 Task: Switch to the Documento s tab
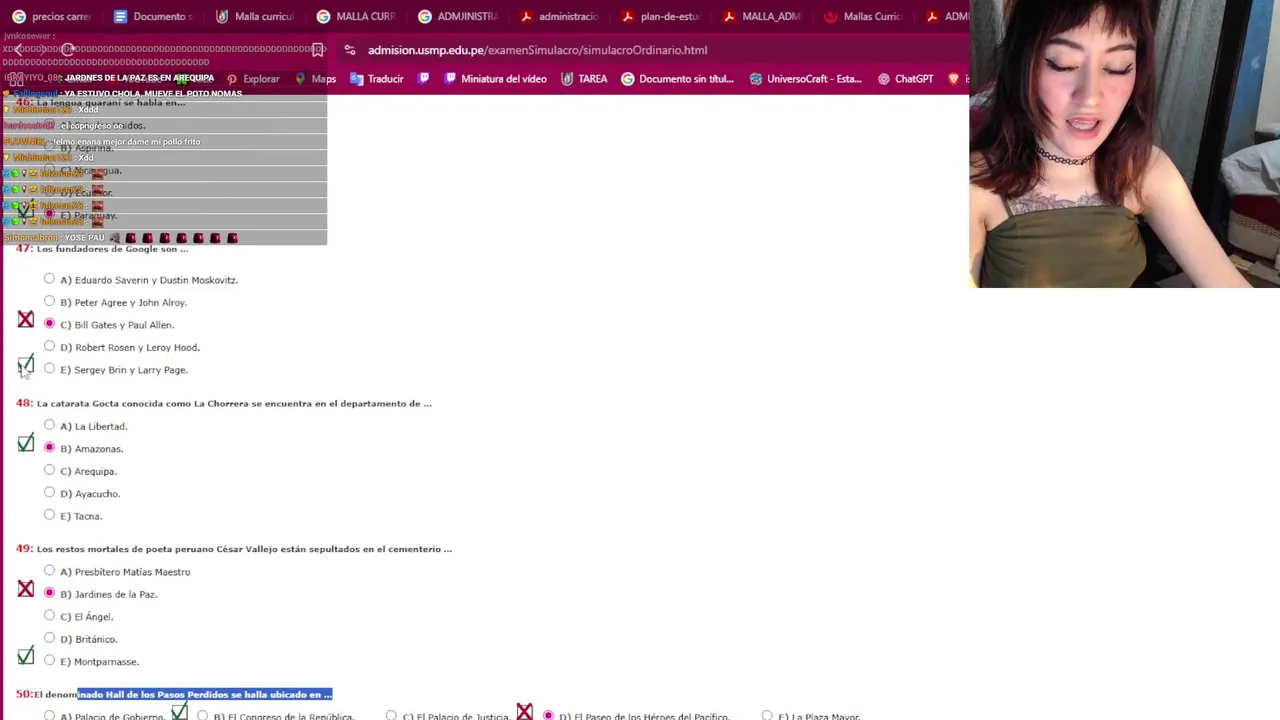click(x=153, y=16)
